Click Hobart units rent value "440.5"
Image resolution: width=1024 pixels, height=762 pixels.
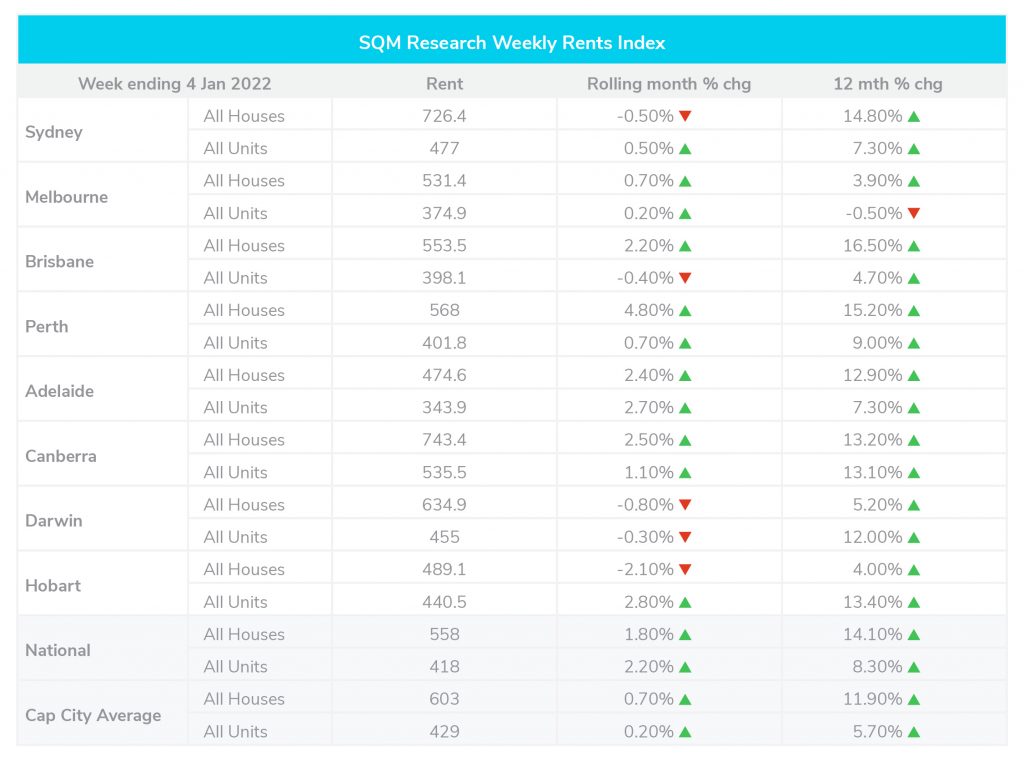(x=444, y=602)
